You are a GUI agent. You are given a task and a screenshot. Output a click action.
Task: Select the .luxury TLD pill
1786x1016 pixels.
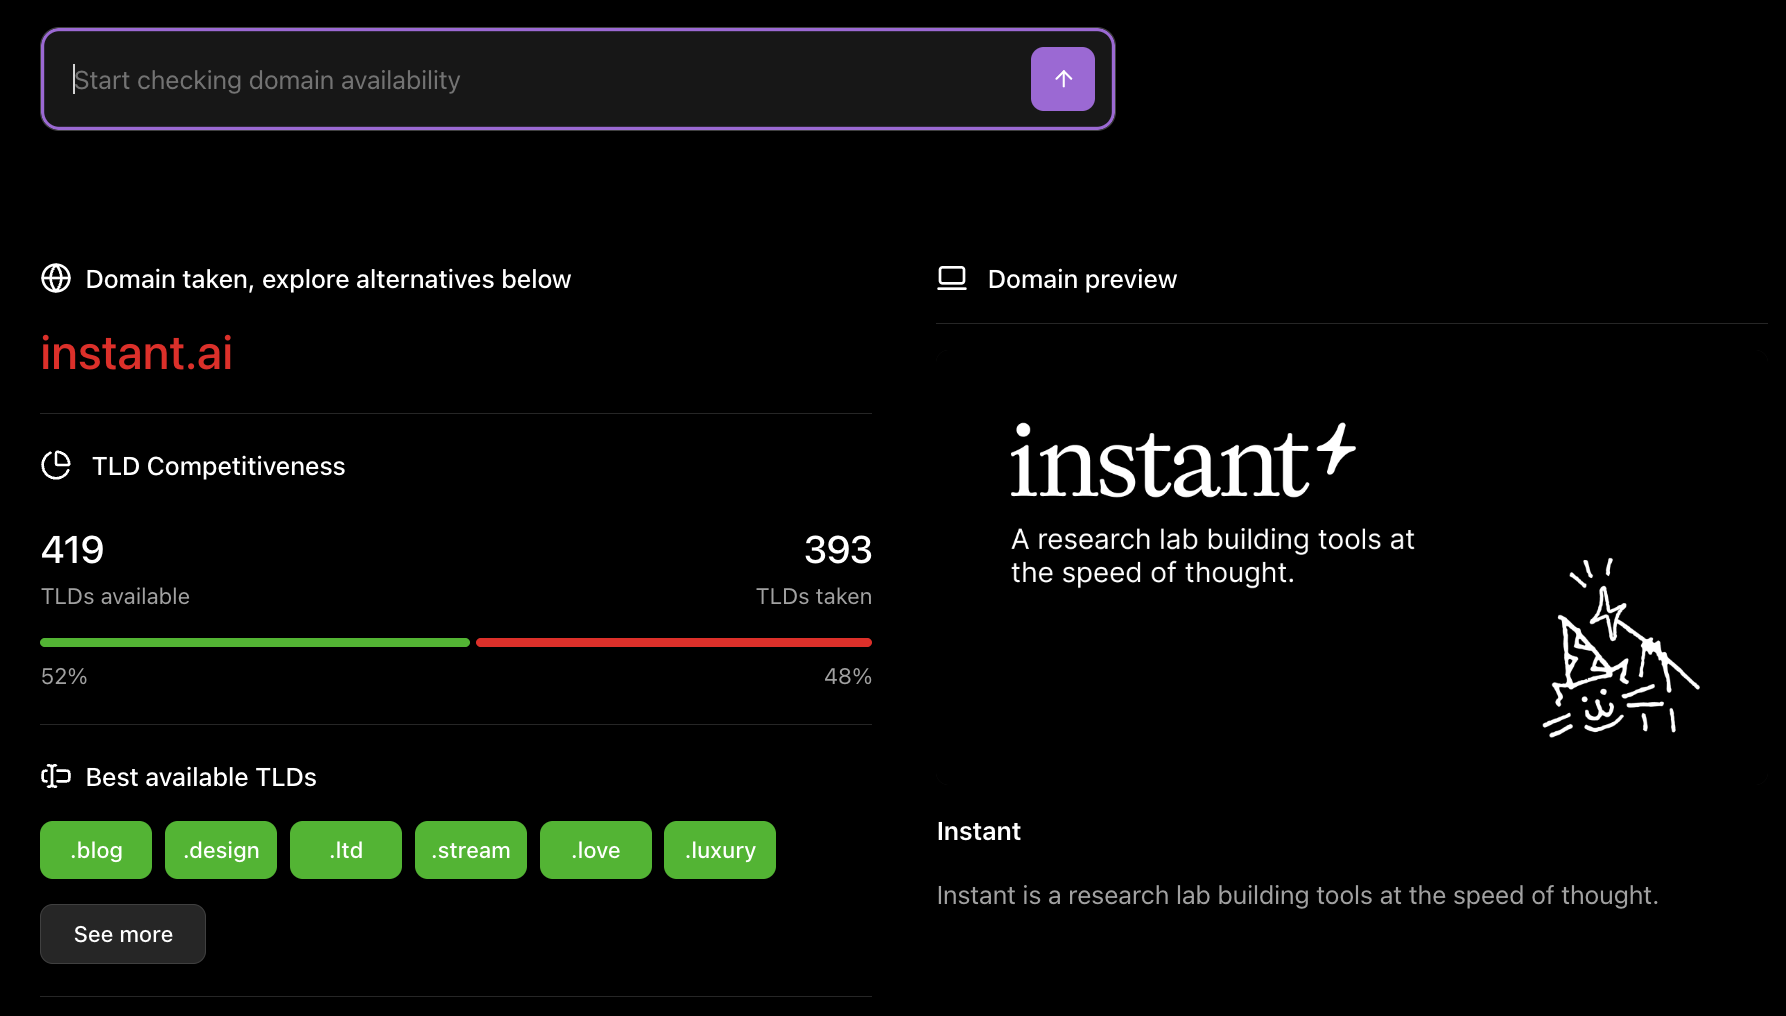tap(719, 849)
